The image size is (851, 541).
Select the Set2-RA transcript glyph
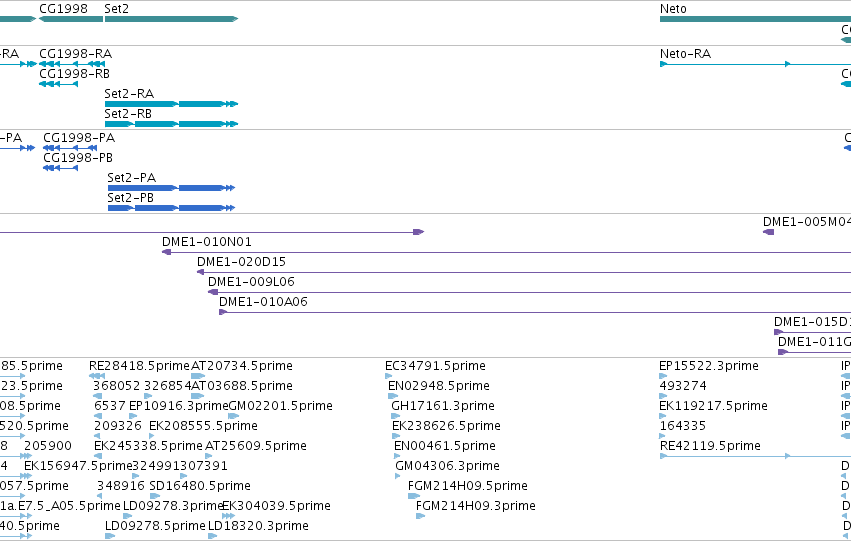(x=172, y=104)
